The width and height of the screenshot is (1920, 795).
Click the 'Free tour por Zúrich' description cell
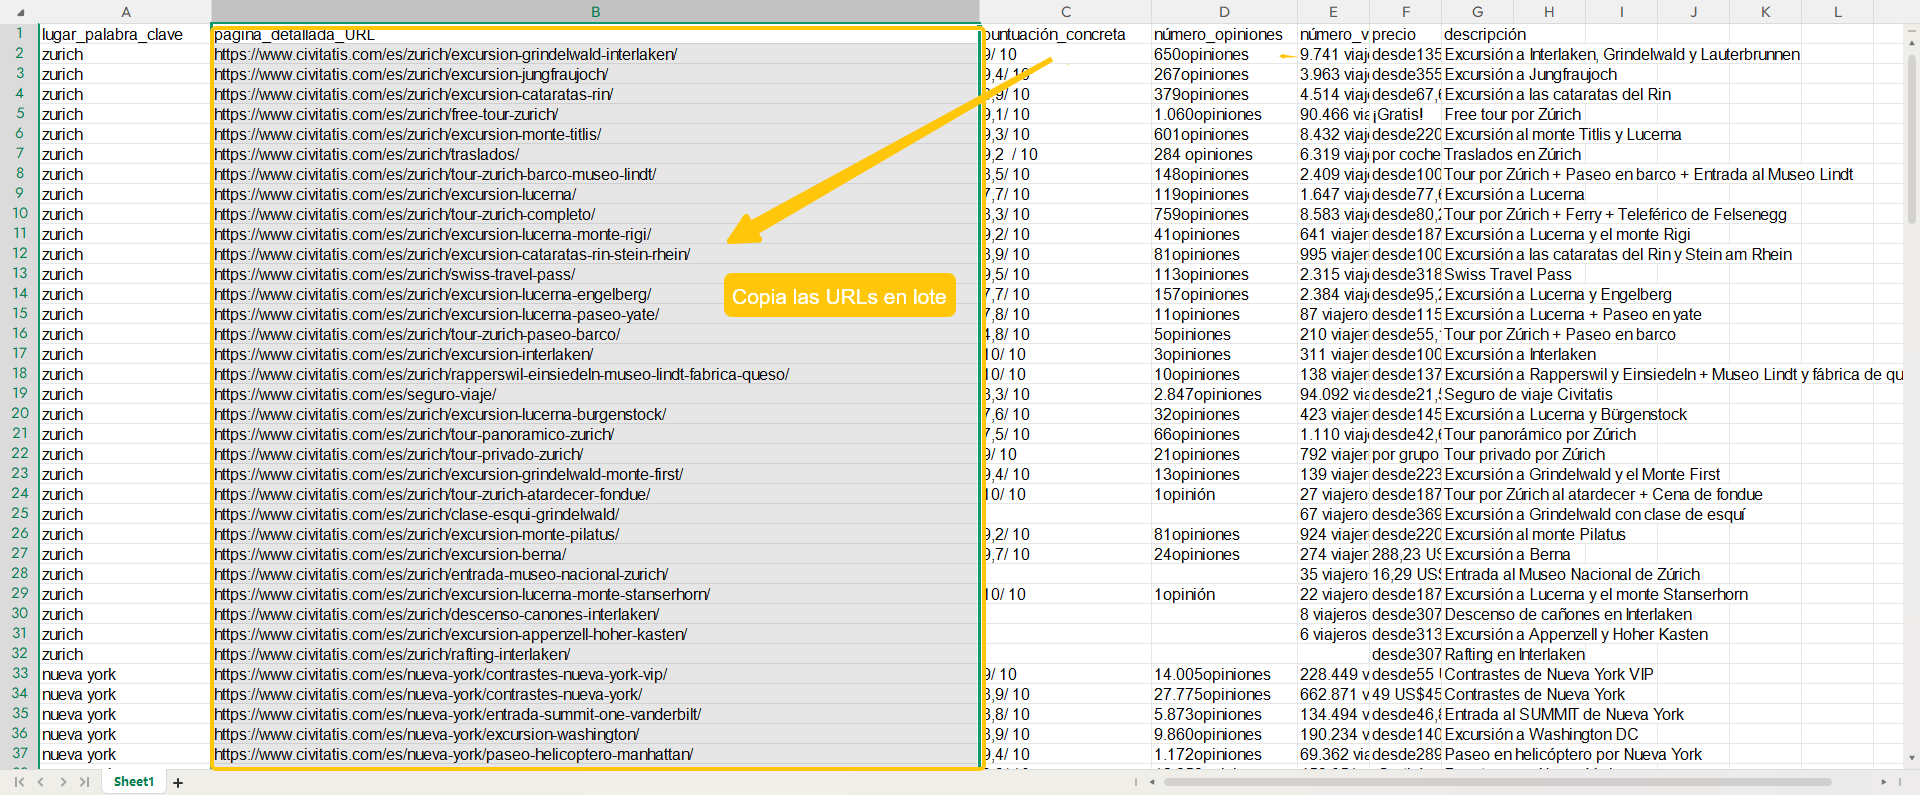pos(1512,114)
